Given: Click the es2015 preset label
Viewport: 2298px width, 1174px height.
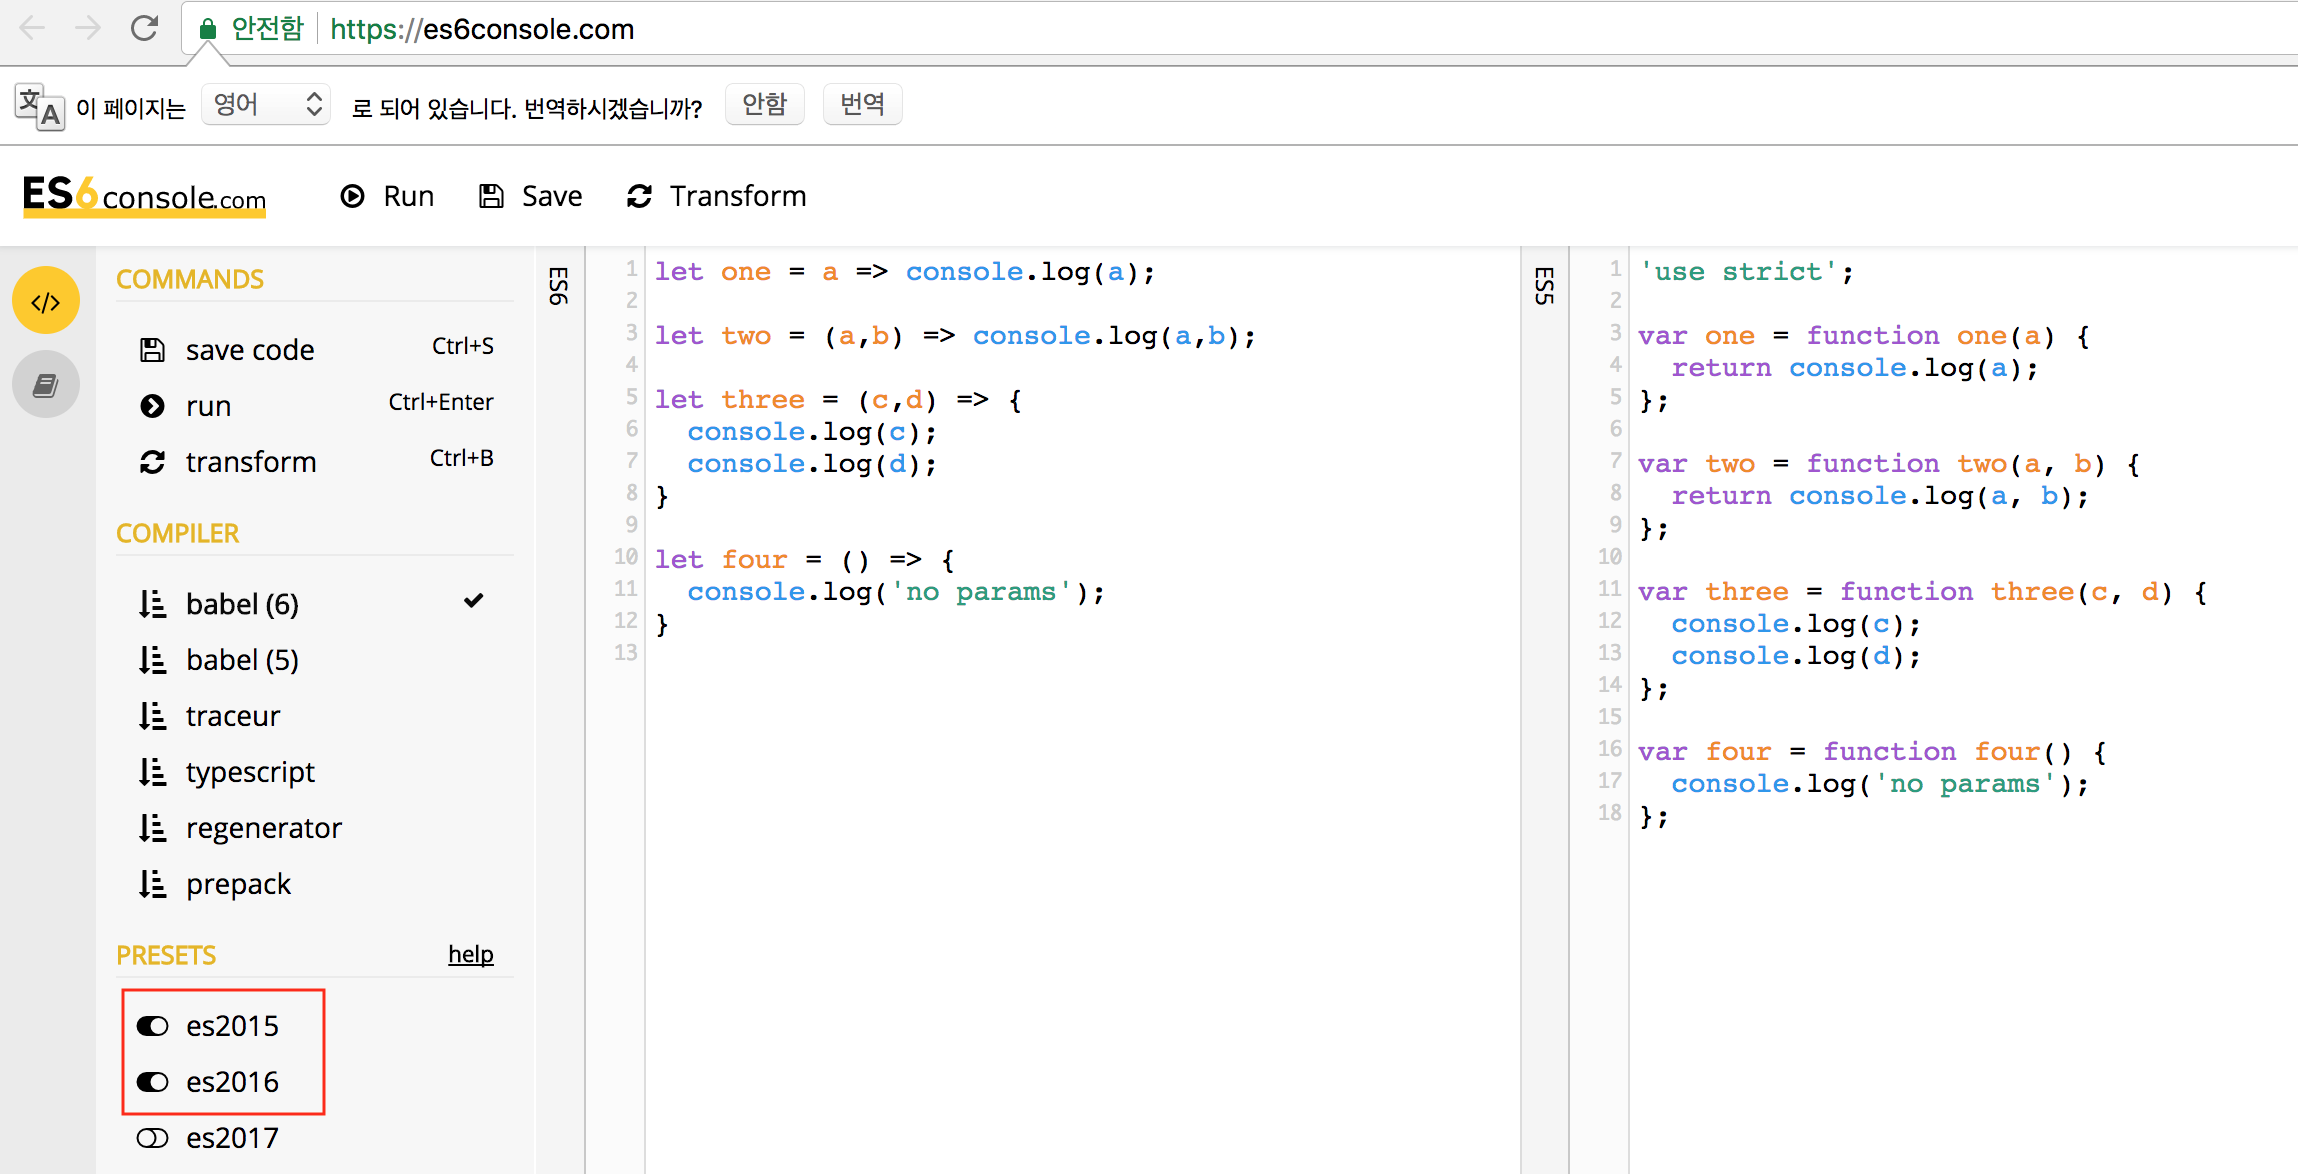Looking at the screenshot, I should pos(232,1026).
